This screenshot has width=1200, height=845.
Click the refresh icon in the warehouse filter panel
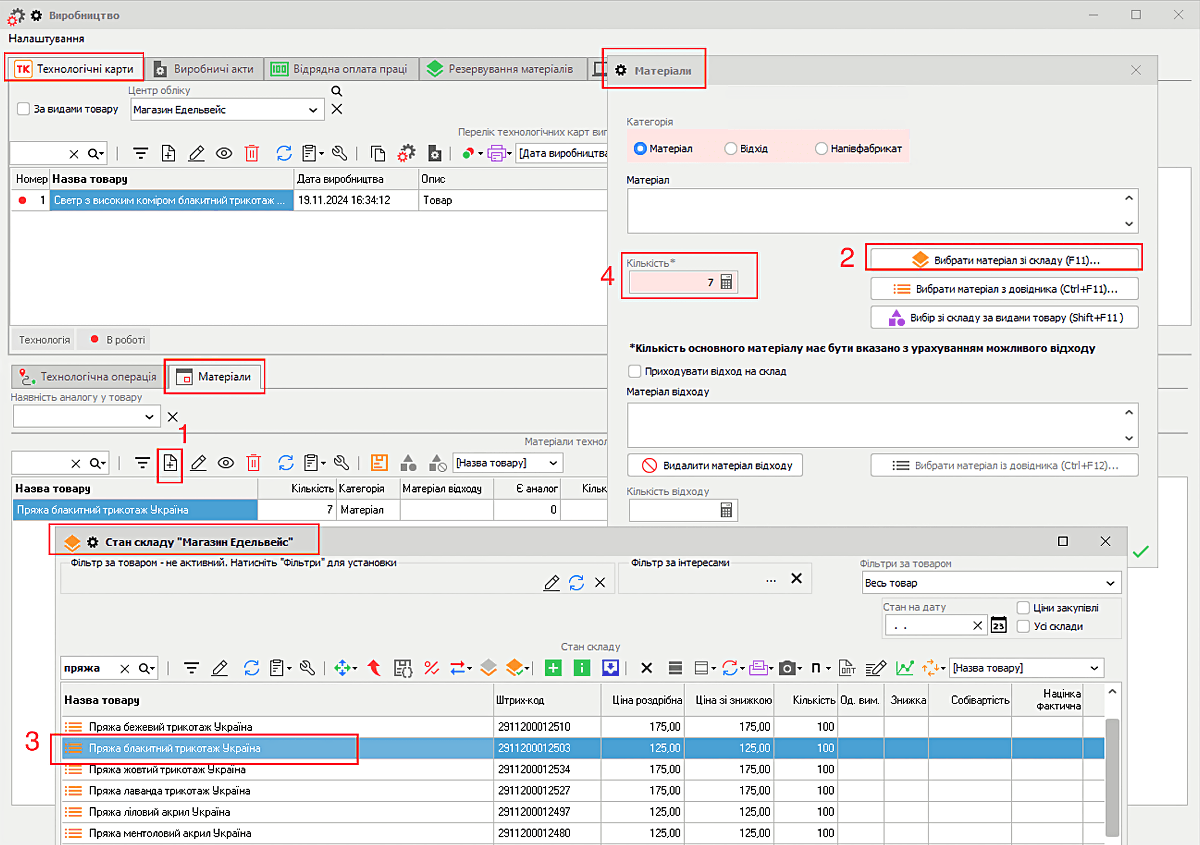(x=576, y=583)
